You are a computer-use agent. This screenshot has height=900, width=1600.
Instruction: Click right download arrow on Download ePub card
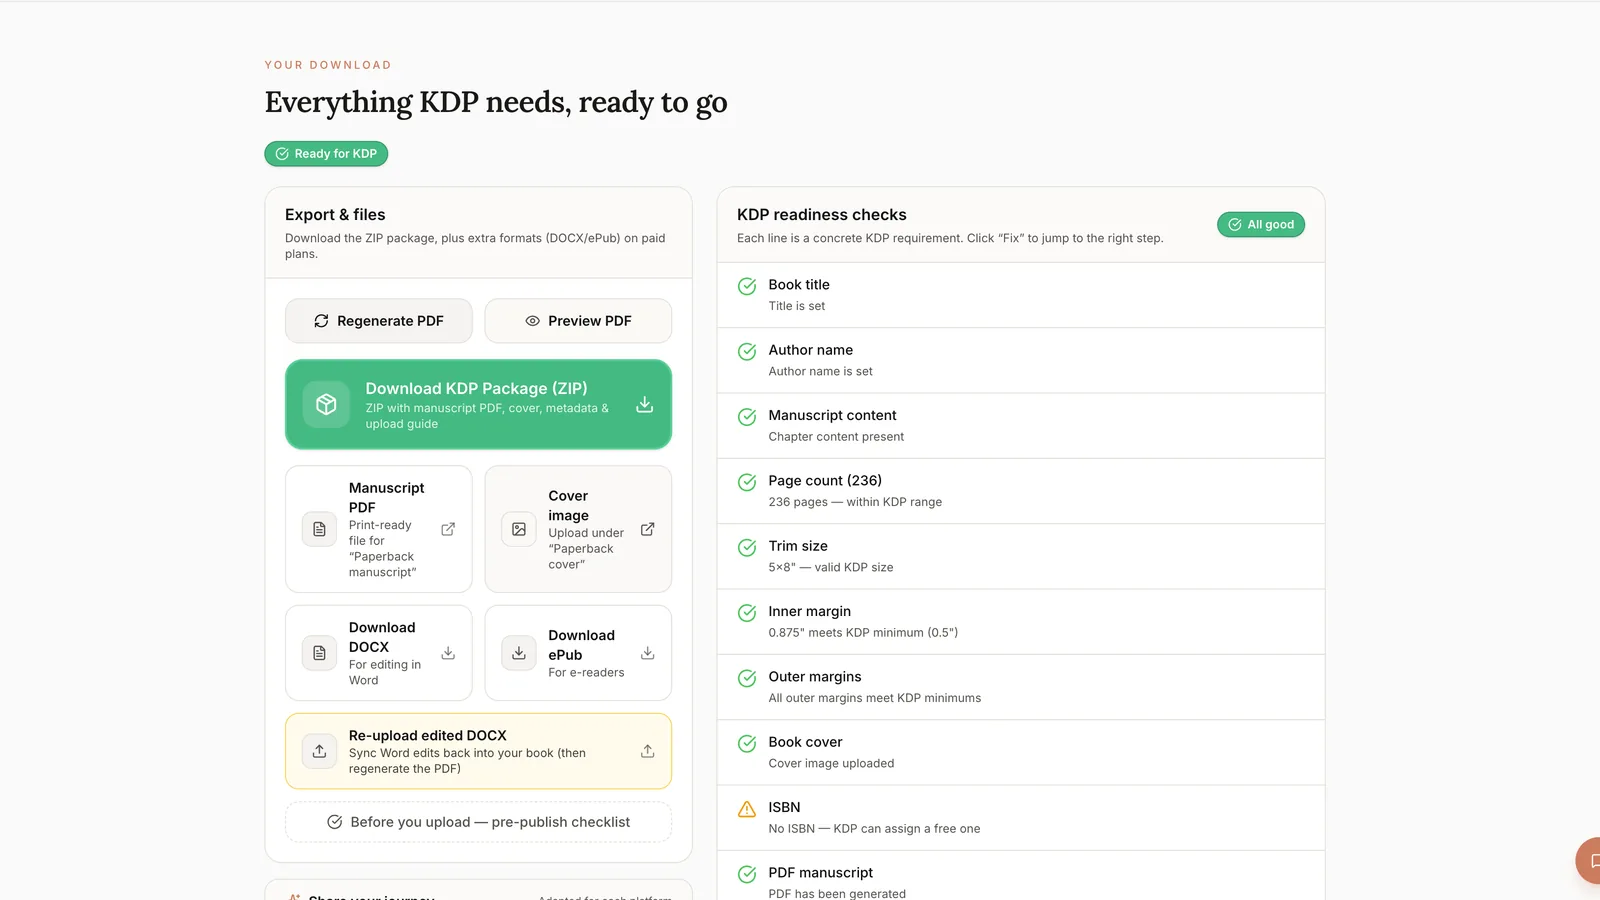tap(648, 653)
